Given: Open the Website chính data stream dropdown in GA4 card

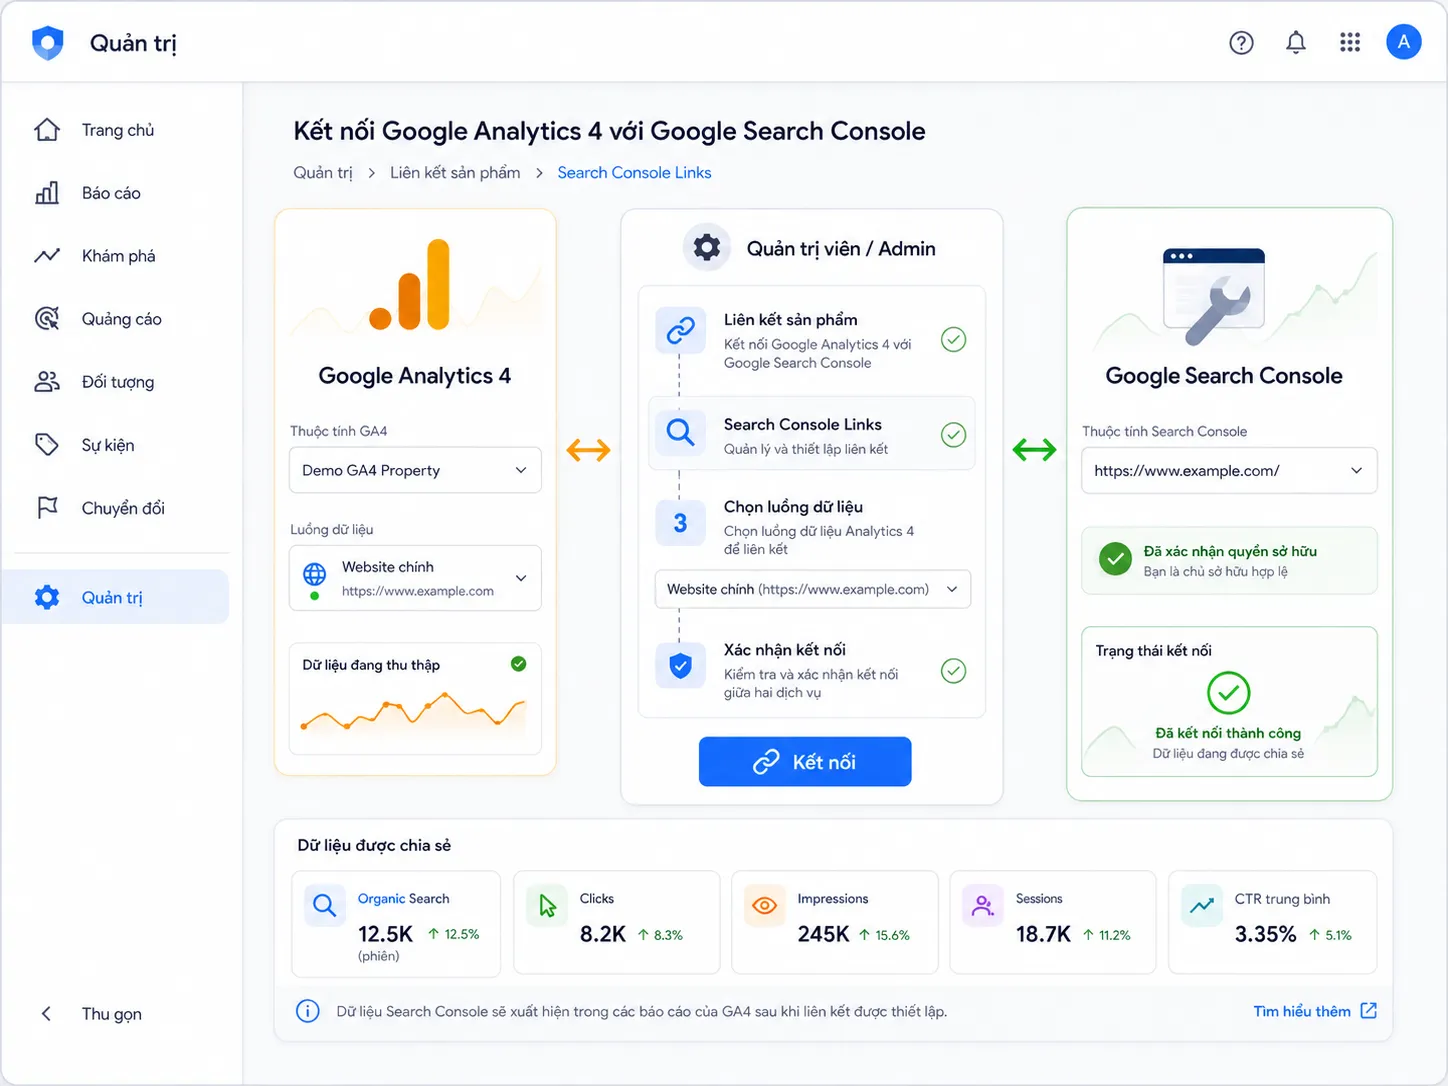Looking at the screenshot, I should pyautogui.click(x=415, y=578).
